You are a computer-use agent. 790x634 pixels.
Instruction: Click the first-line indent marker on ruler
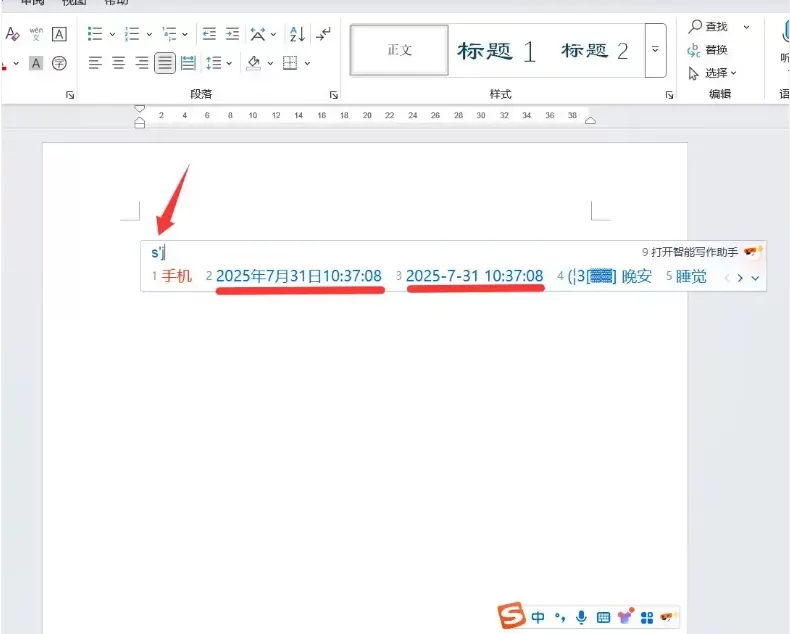pyautogui.click(x=140, y=108)
